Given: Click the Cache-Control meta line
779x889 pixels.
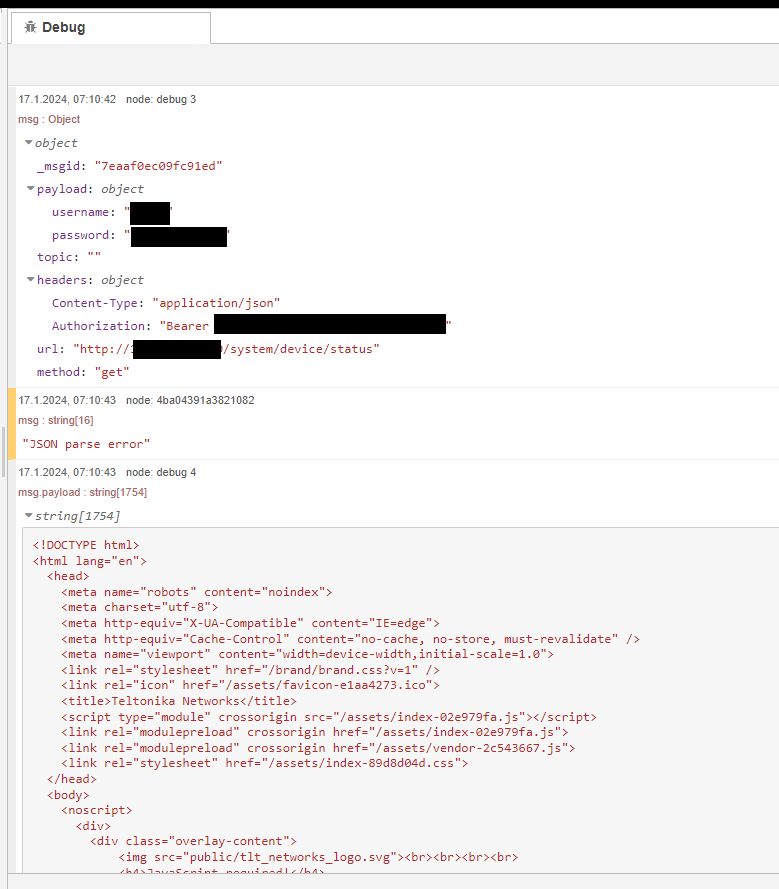Looking at the screenshot, I should (x=350, y=639).
